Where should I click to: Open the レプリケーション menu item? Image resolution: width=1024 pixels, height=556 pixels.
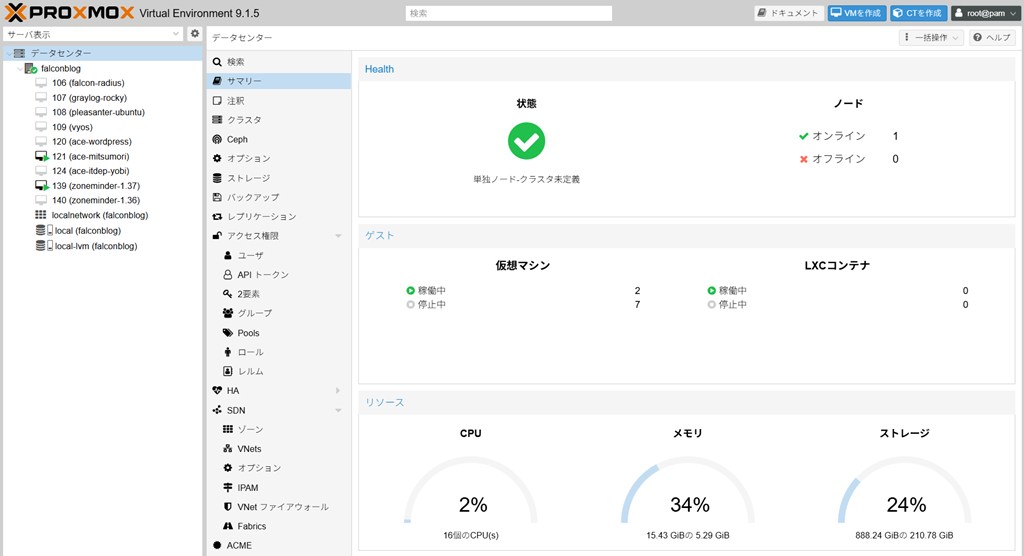coord(261,217)
